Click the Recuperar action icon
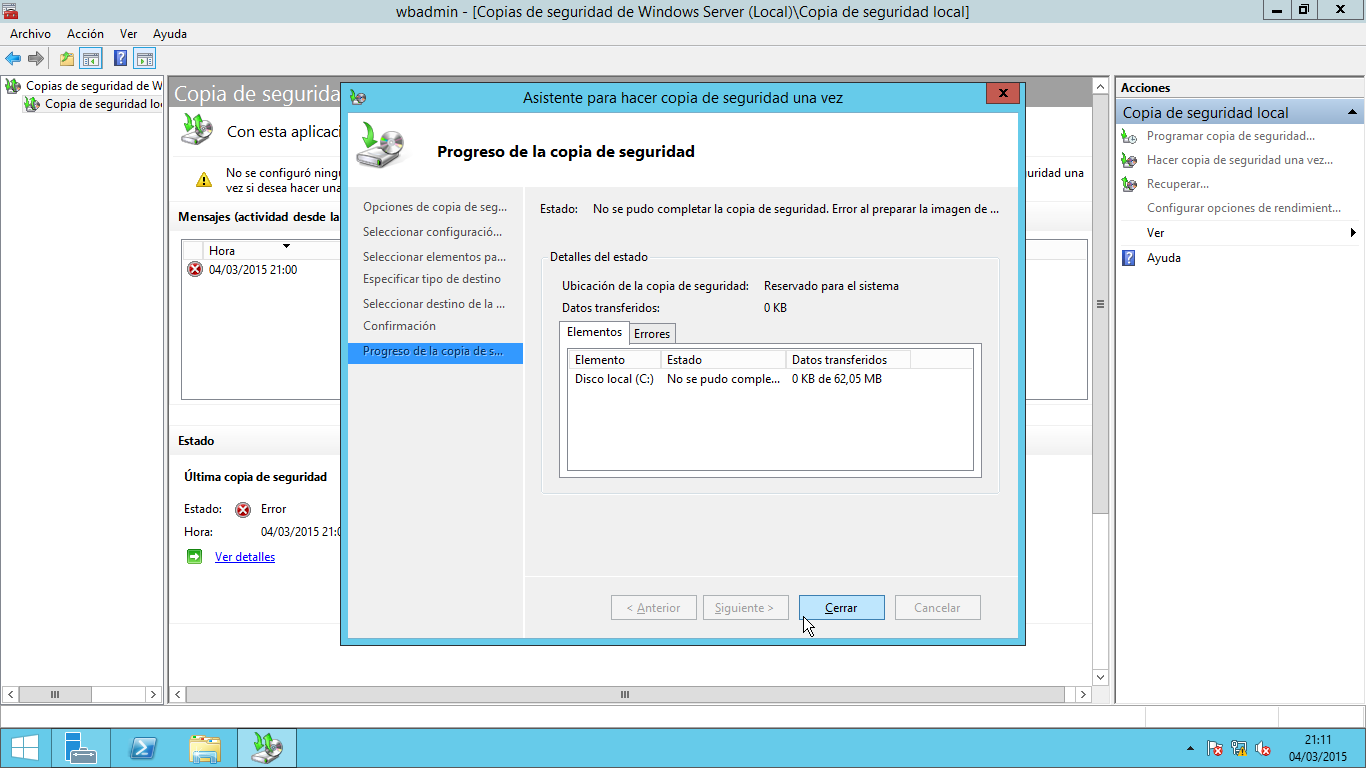This screenshot has width=1366, height=768. pyautogui.click(x=1130, y=184)
